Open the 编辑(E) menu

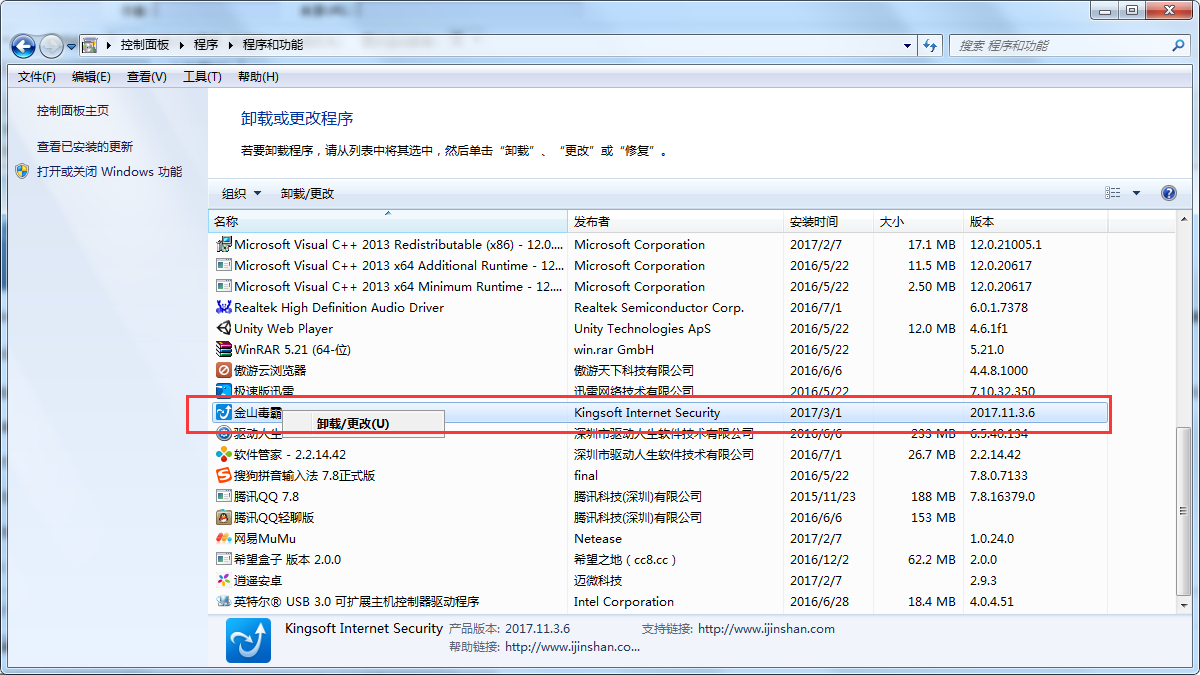[x=91, y=77]
